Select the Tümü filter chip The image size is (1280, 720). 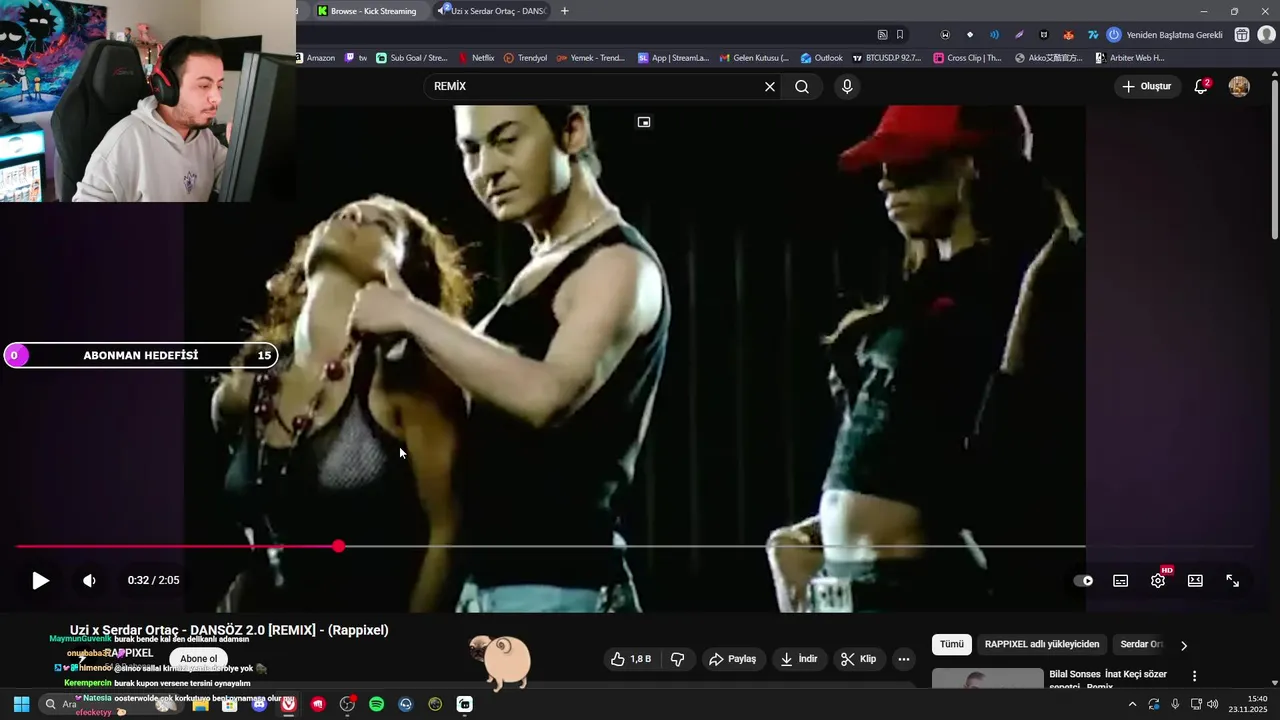tap(952, 645)
